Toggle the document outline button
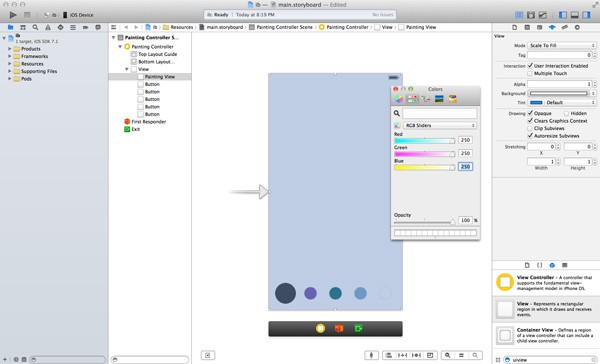 coord(208,355)
